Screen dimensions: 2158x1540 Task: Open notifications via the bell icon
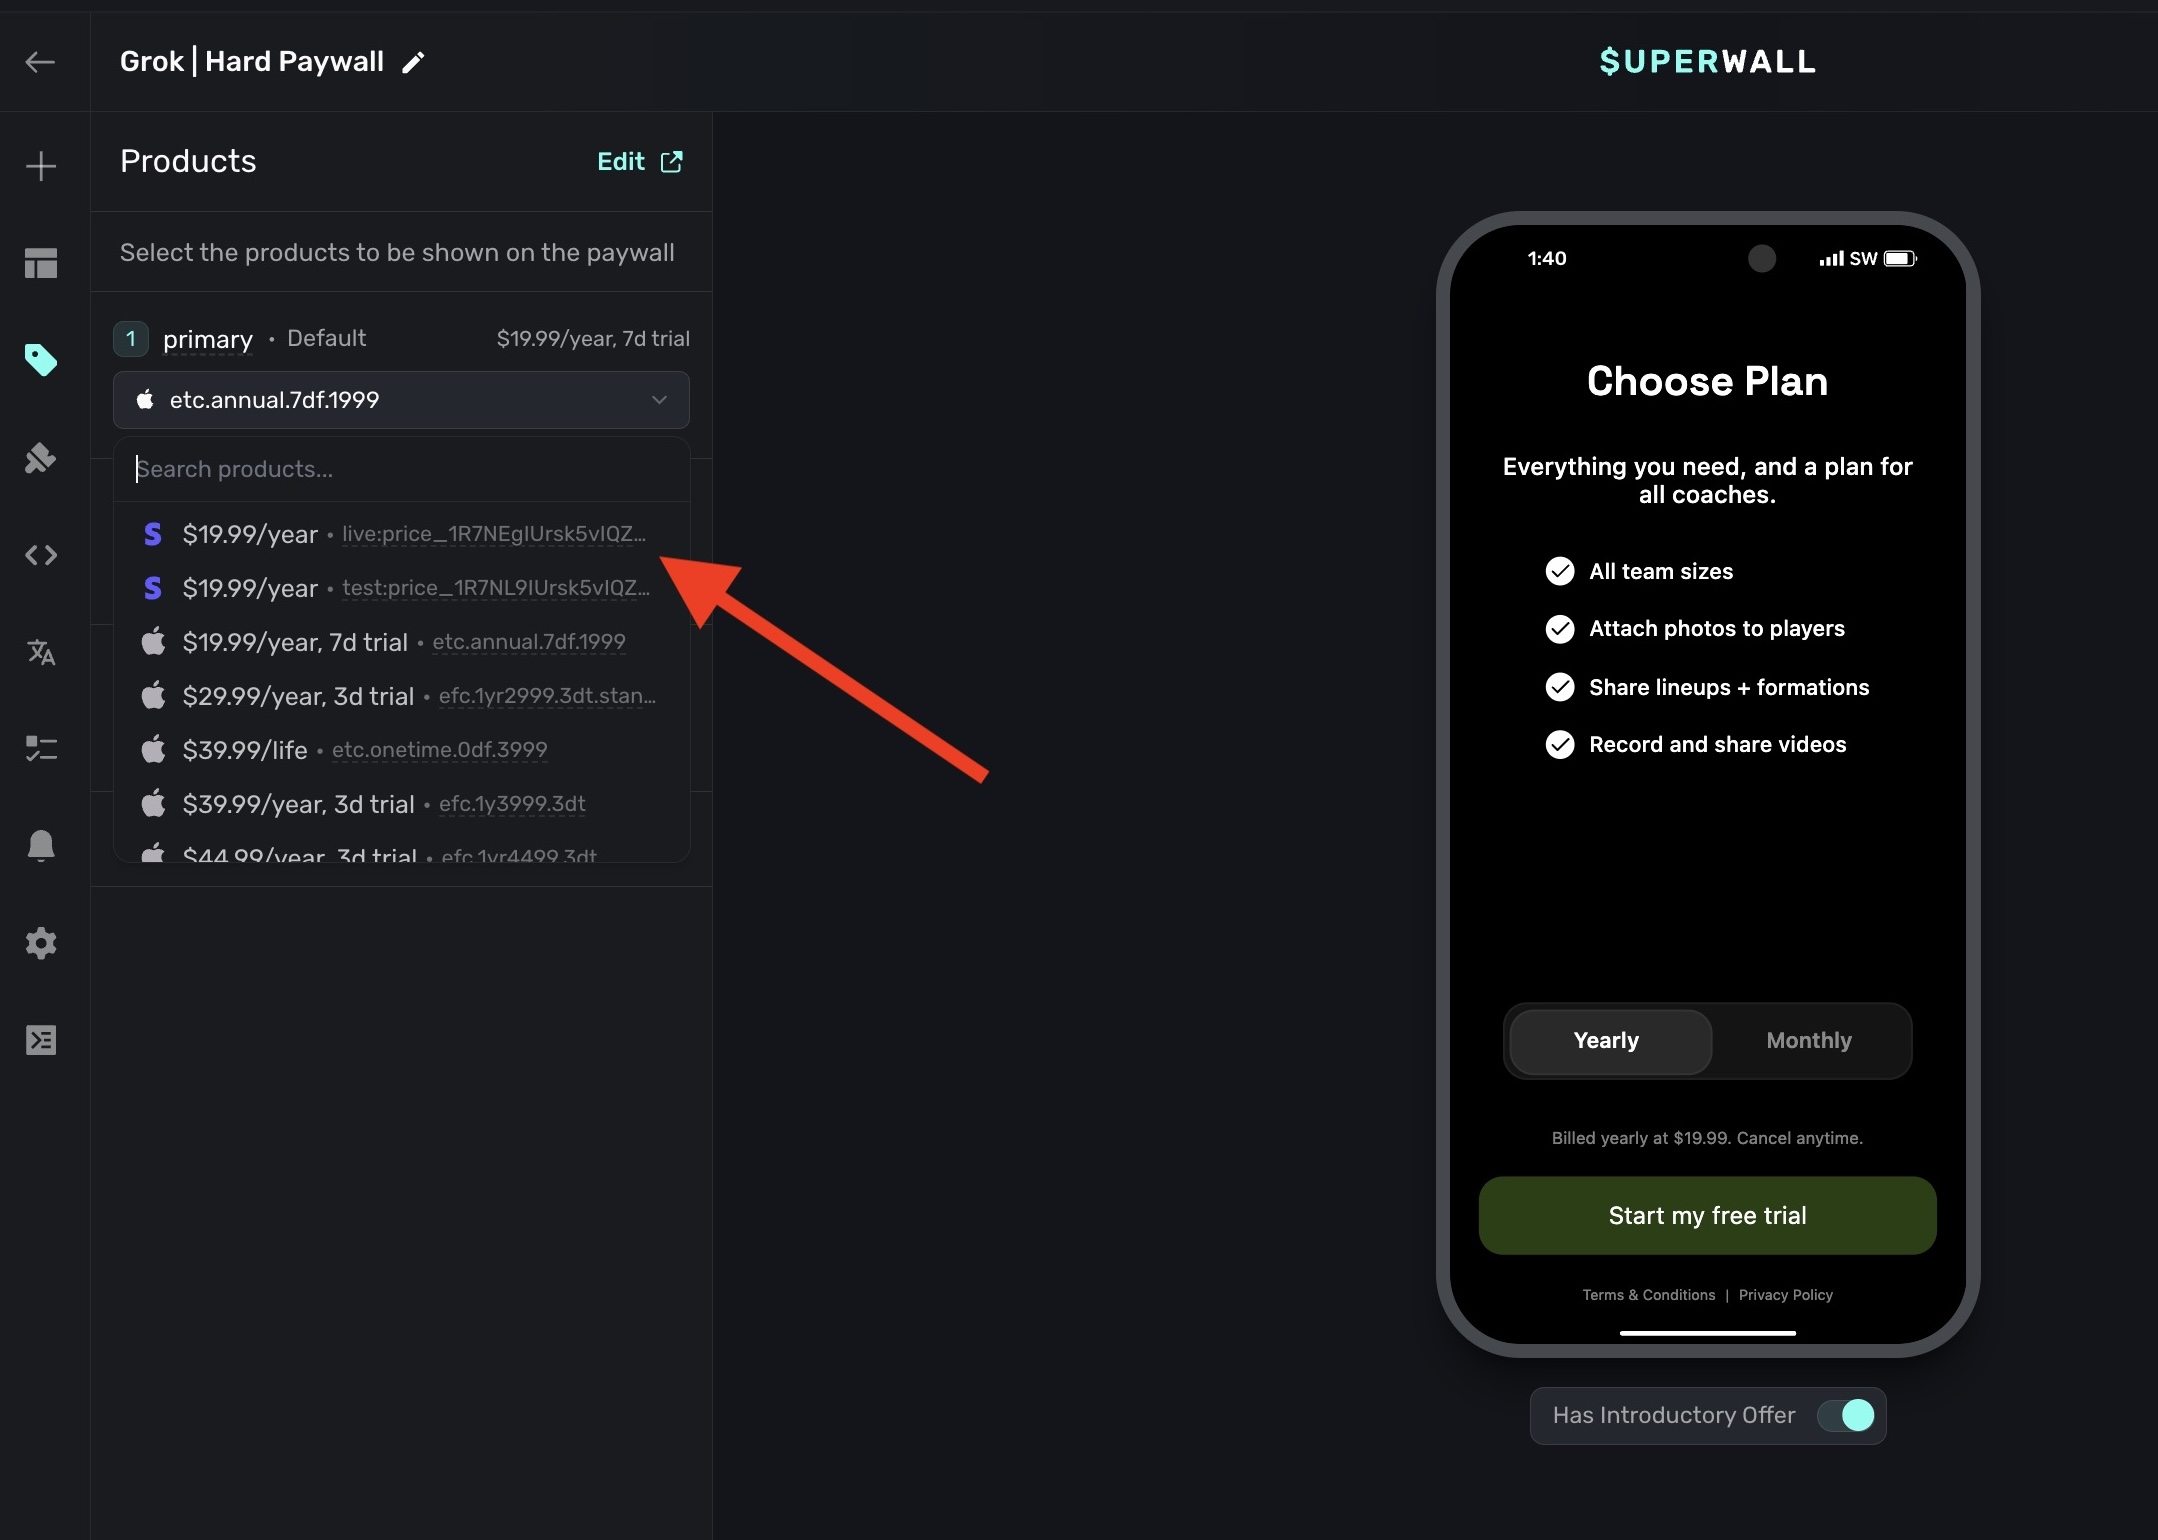click(x=42, y=846)
